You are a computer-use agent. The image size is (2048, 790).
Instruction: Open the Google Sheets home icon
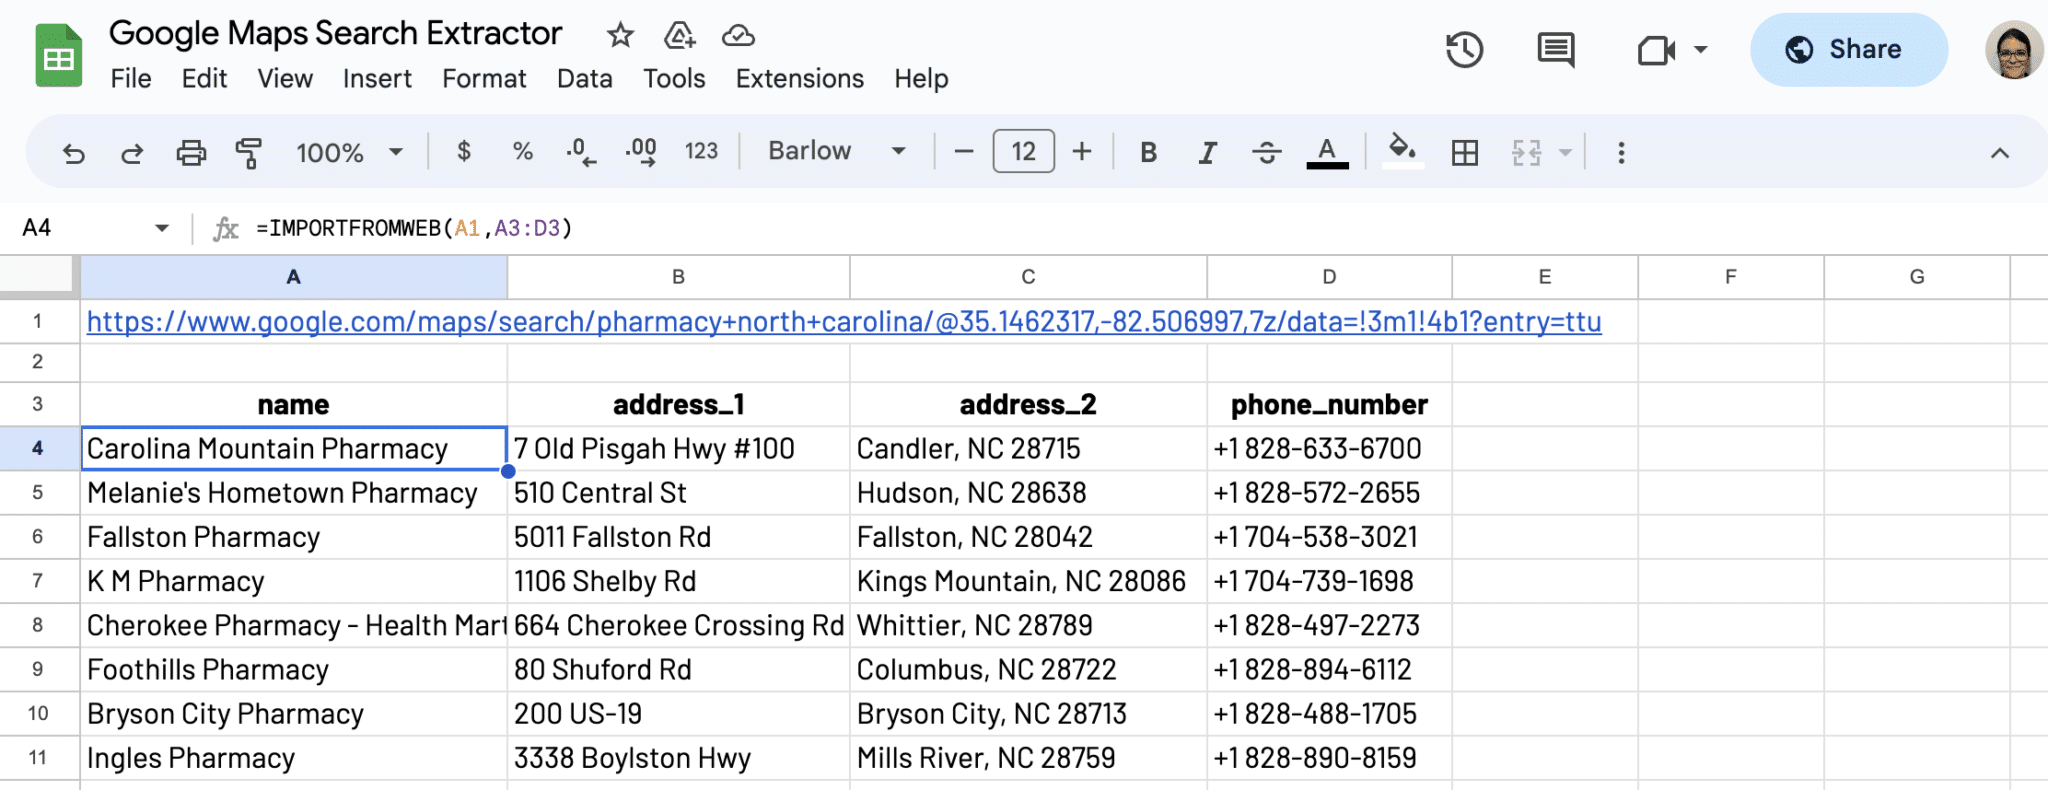click(58, 56)
